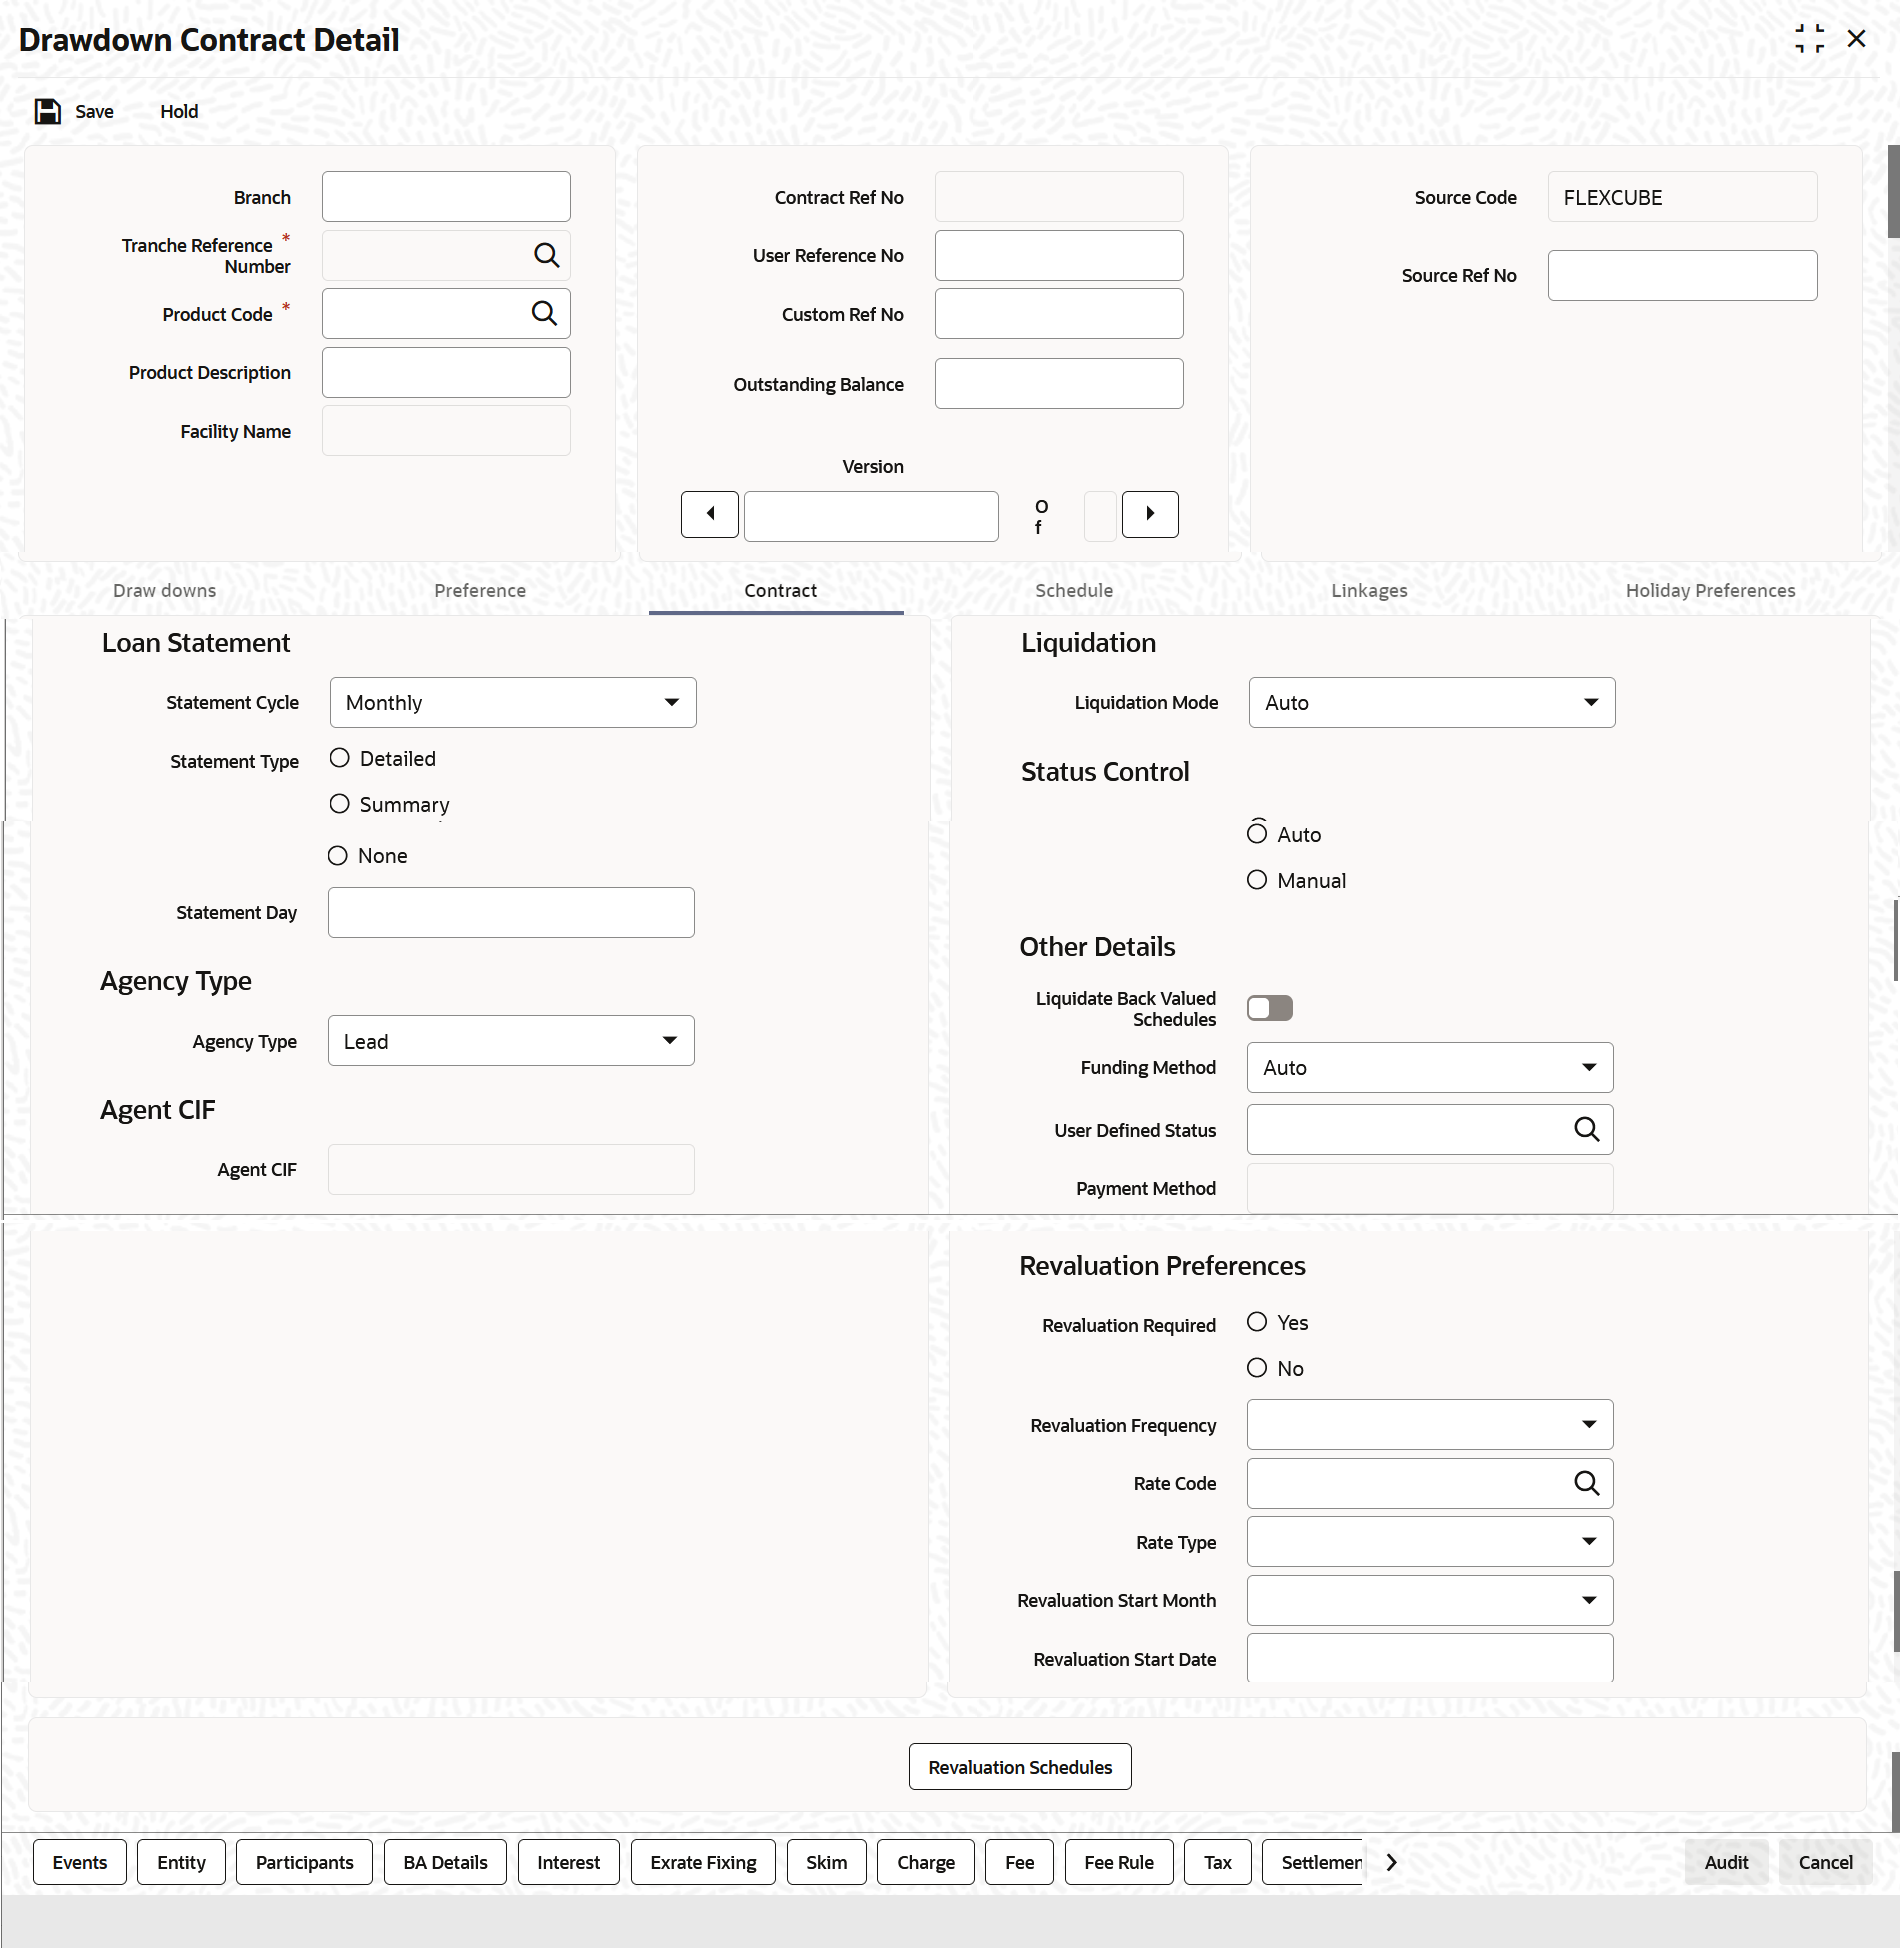Image resolution: width=1900 pixels, height=1954 pixels.
Task: Enable Liquidate Back Valued Schedules
Action: tap(1269, 1007)
